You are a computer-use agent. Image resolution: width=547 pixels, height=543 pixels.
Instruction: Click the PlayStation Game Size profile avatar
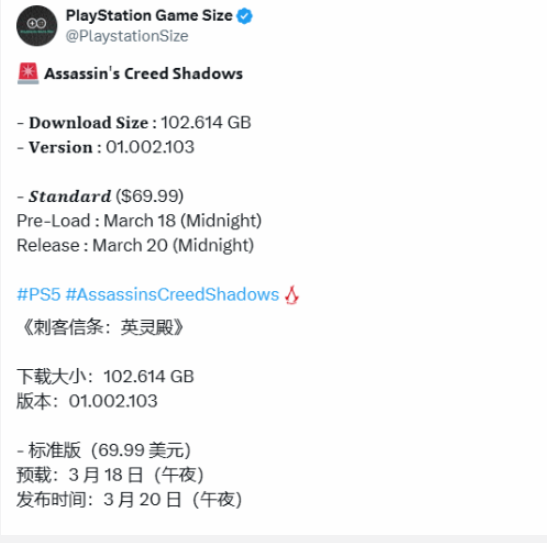(x=37, y=26)
